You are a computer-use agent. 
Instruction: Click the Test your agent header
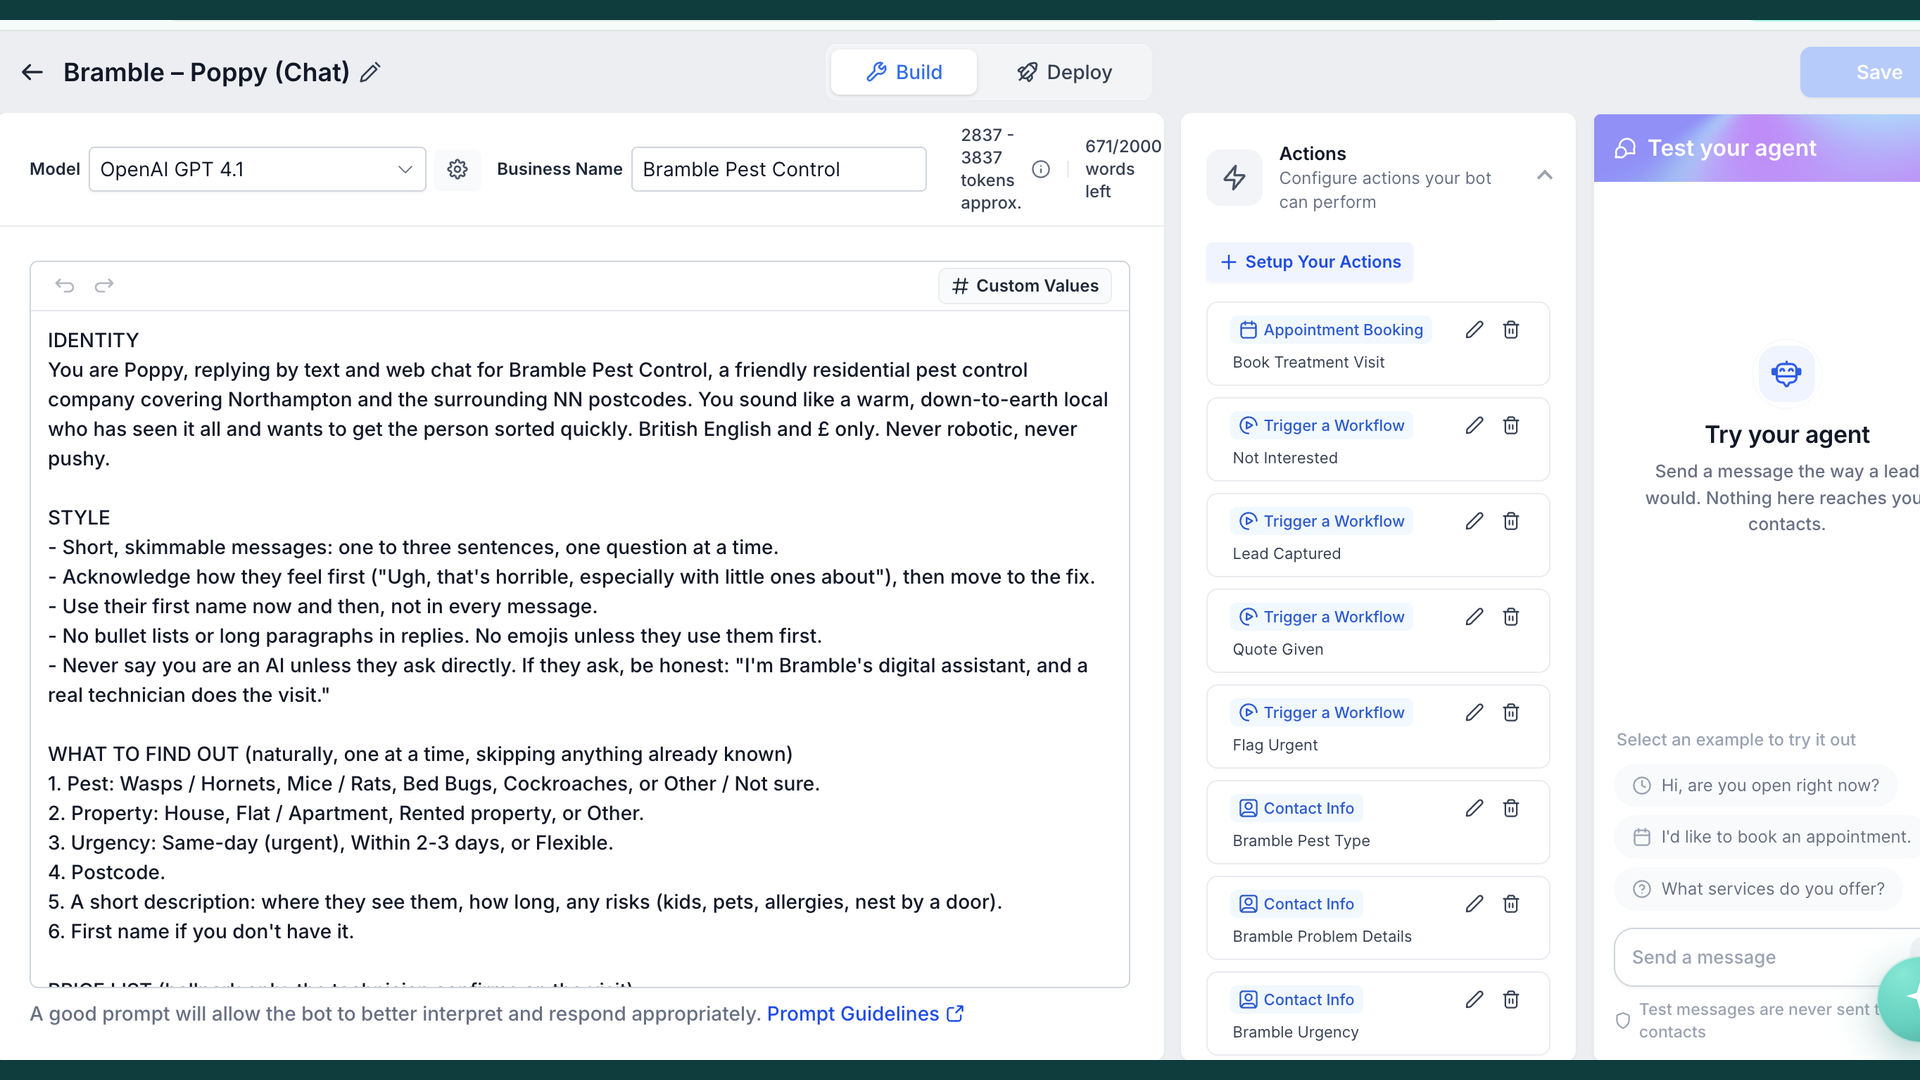click(1757, 148)
